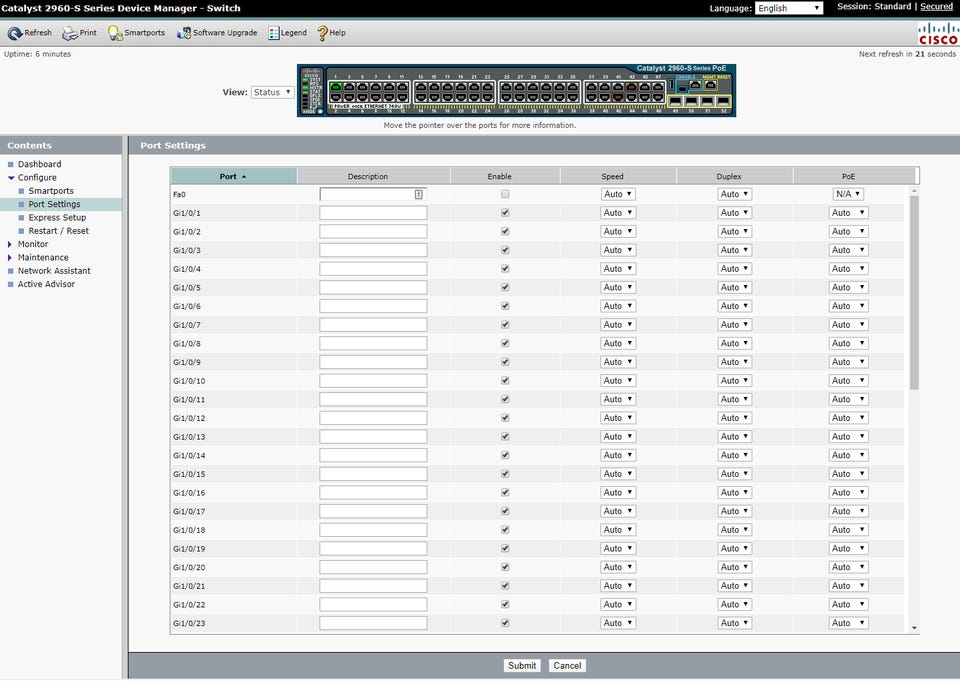This screenshot has height=682, width=960.
Task: Open Active Advisor in Contents
Action: [x=46, y=284]
